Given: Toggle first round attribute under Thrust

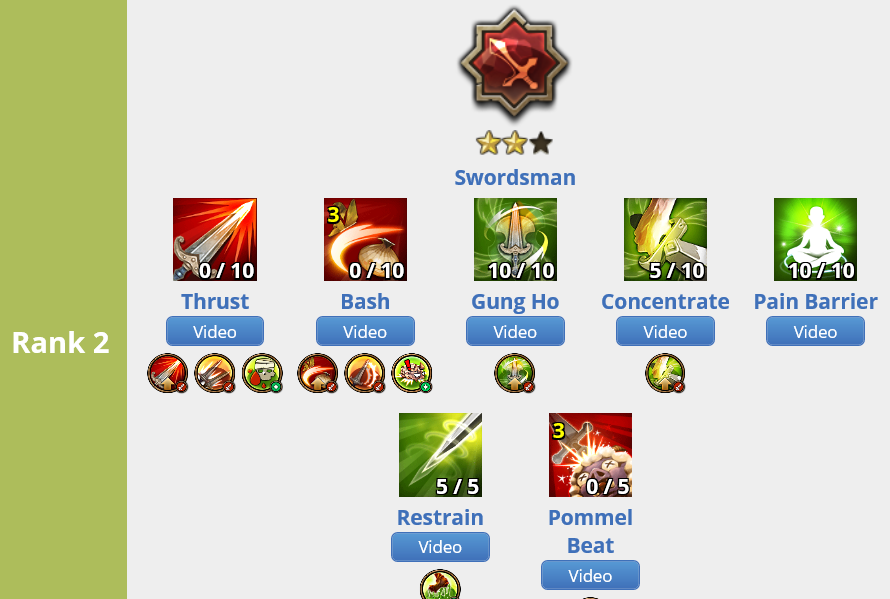Looking at the screenshot, I should click(167, 373).
